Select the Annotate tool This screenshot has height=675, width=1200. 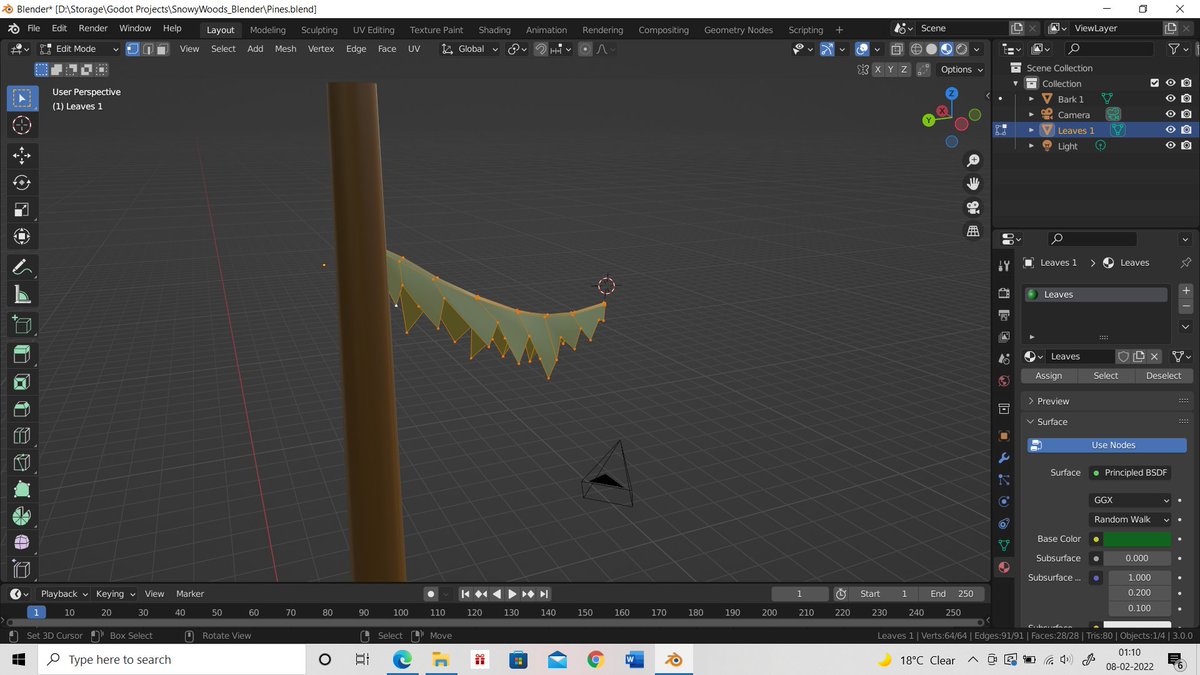pyautogui.click(x=22, y=267)
